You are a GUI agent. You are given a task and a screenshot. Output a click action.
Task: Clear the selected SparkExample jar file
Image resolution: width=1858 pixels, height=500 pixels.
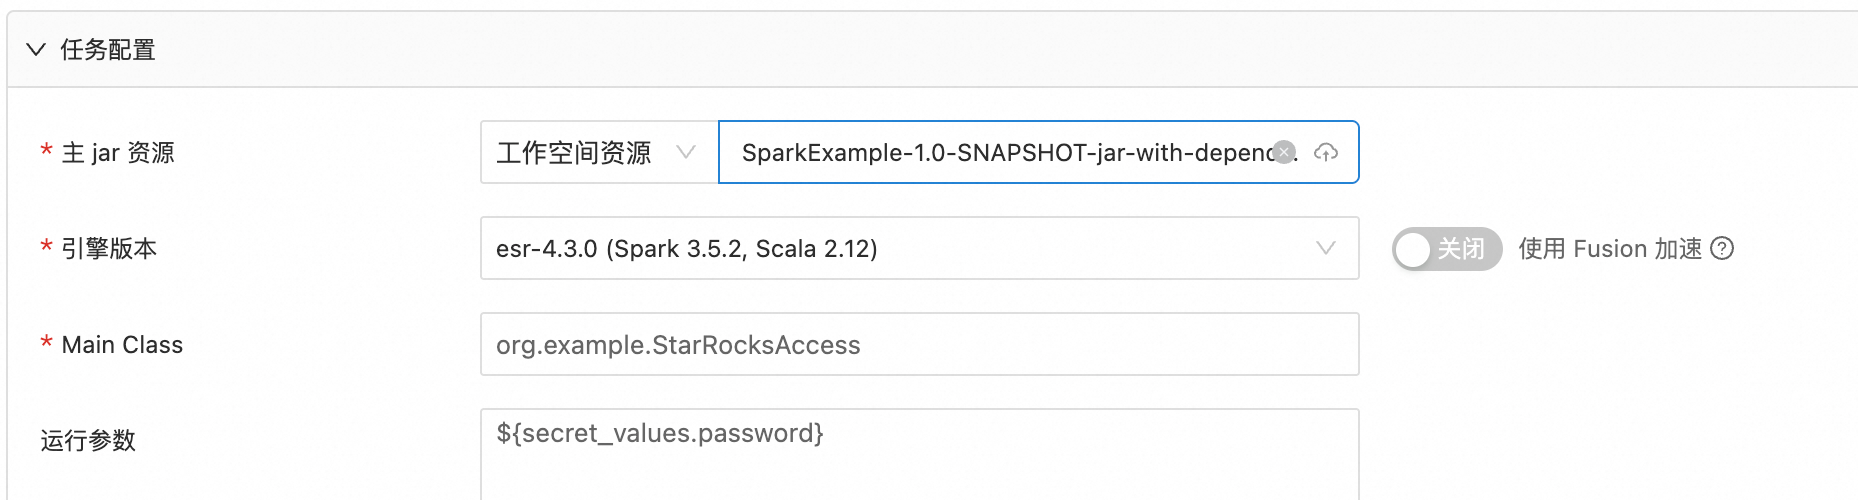(1285, 152)
